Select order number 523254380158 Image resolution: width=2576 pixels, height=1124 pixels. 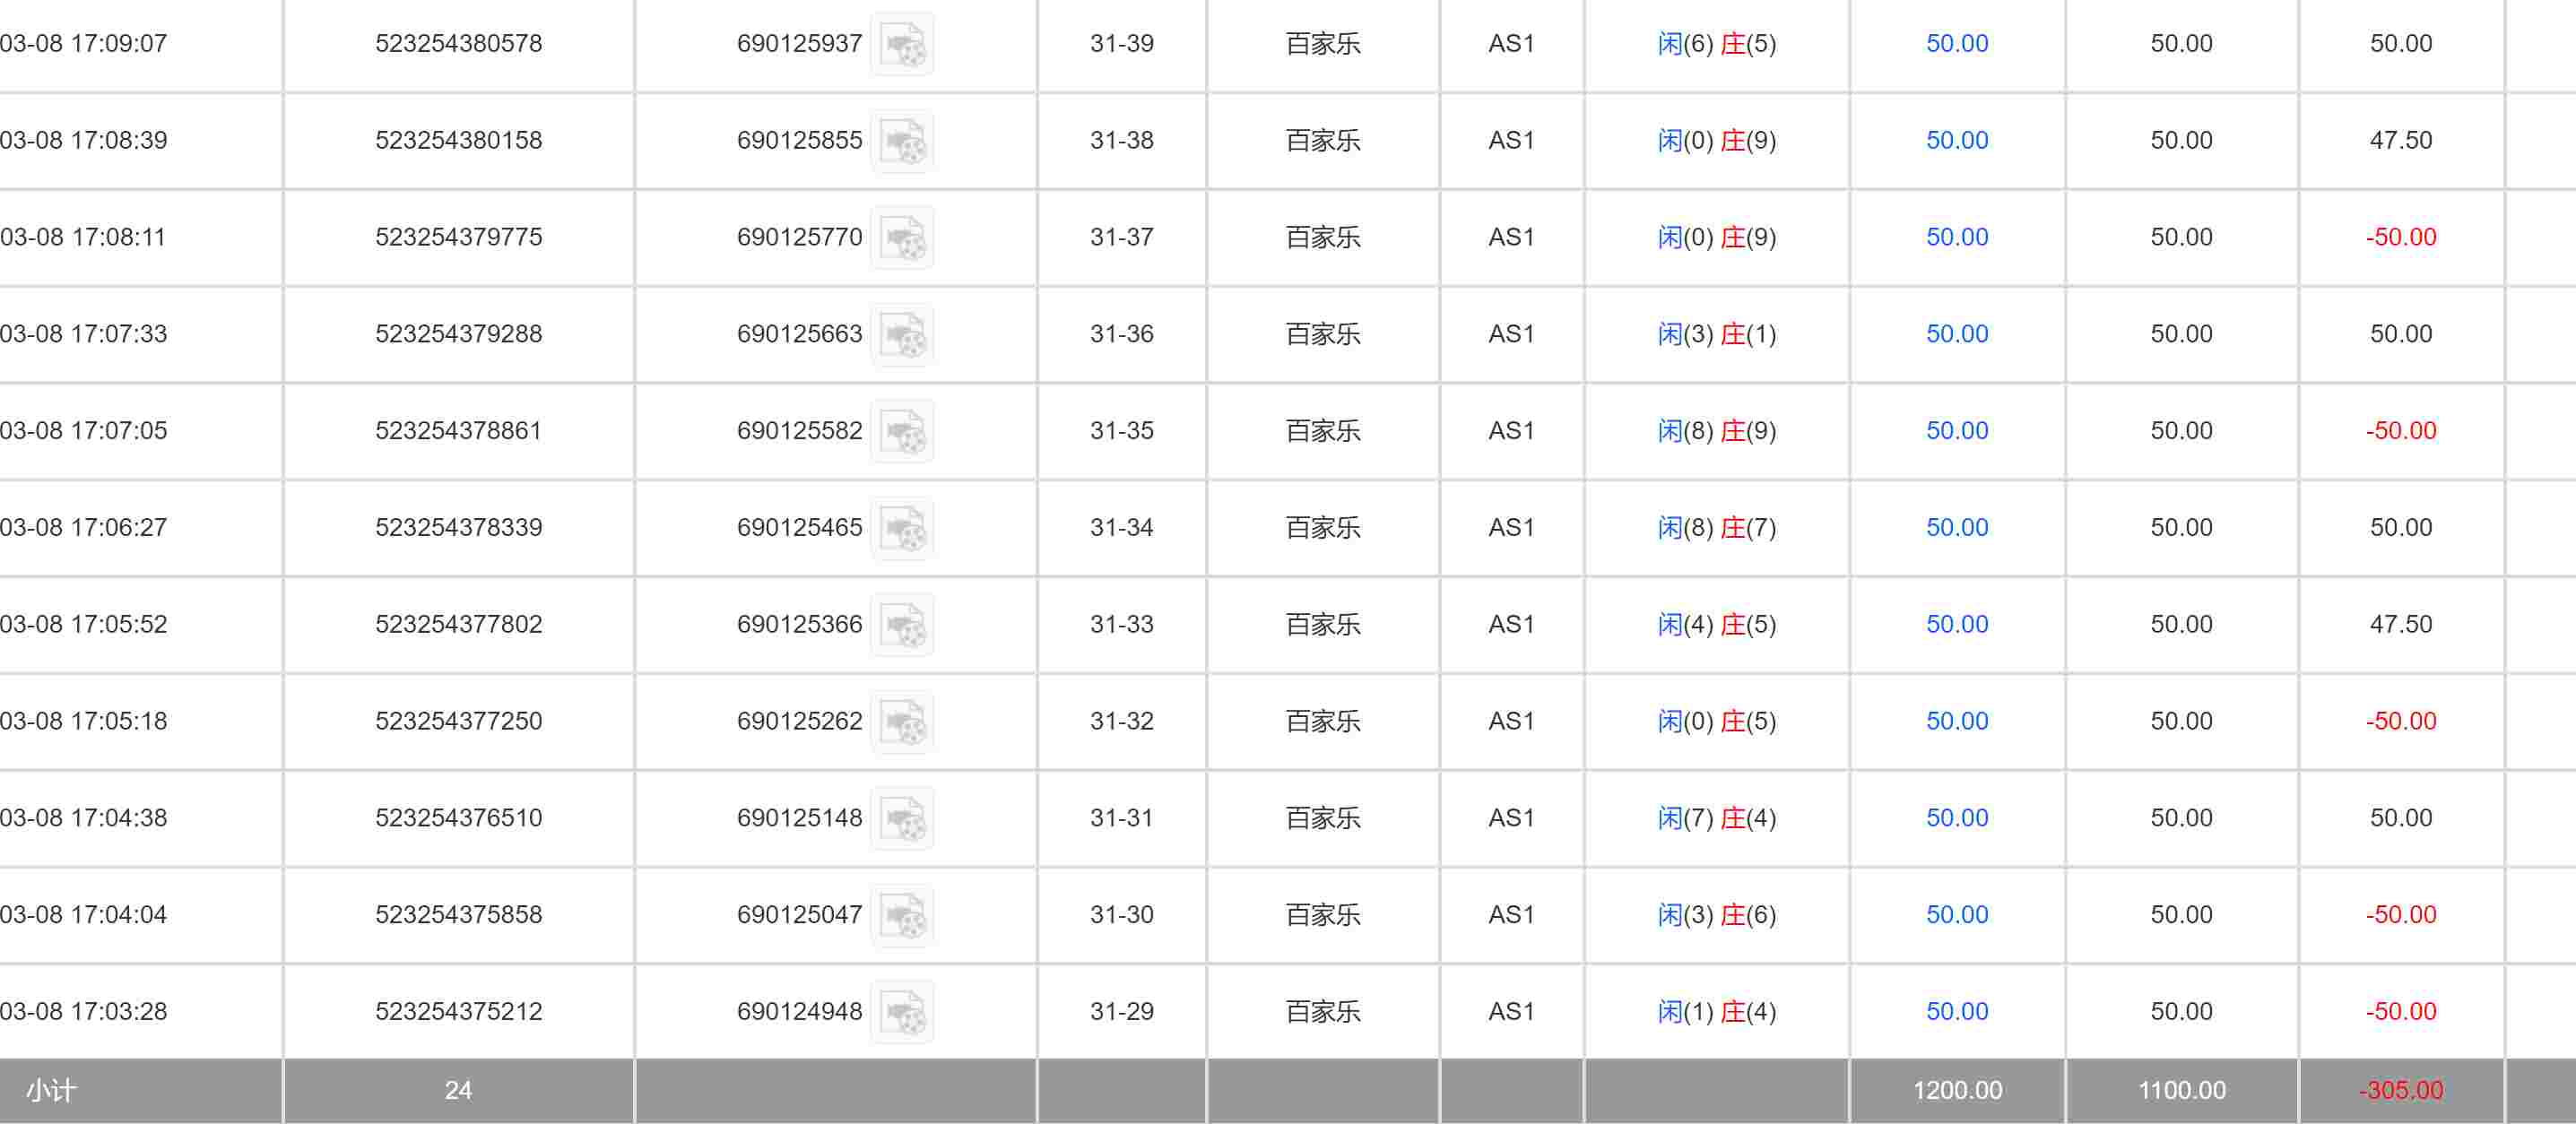[x=458, y=141]
